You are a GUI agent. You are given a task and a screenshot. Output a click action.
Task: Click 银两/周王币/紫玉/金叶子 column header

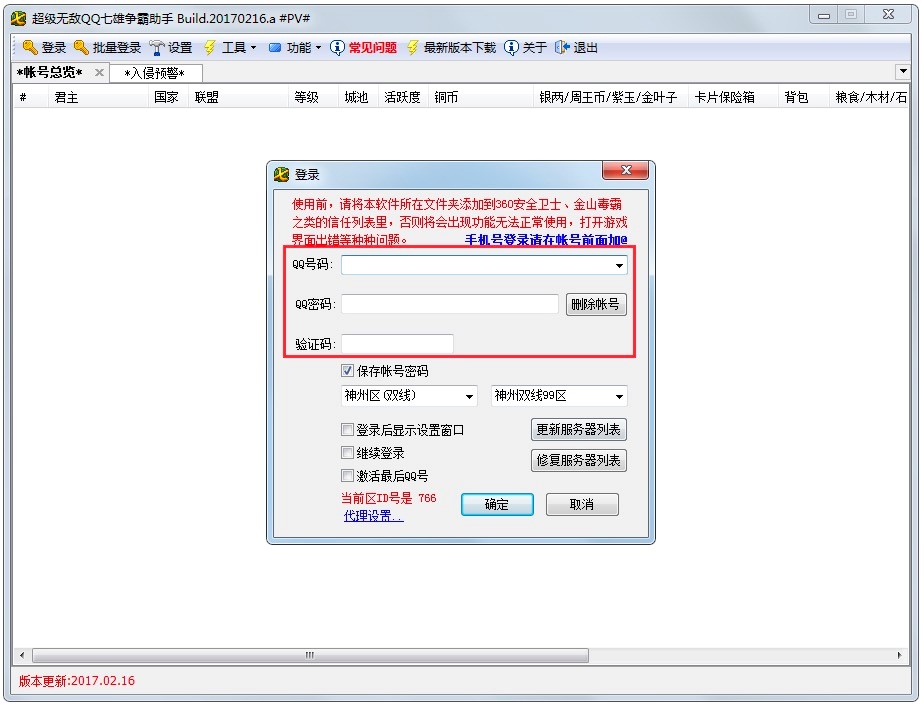tap(610, 97)
